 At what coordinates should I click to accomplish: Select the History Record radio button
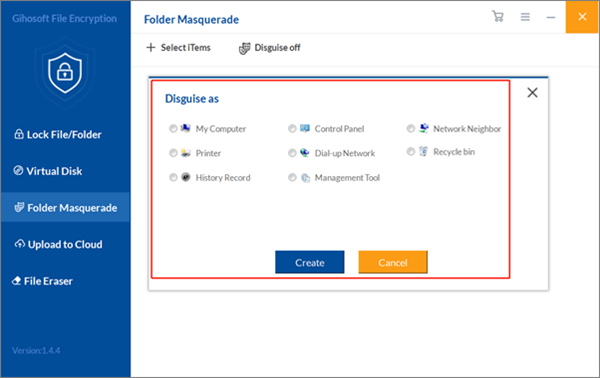[x=173, y=178]
